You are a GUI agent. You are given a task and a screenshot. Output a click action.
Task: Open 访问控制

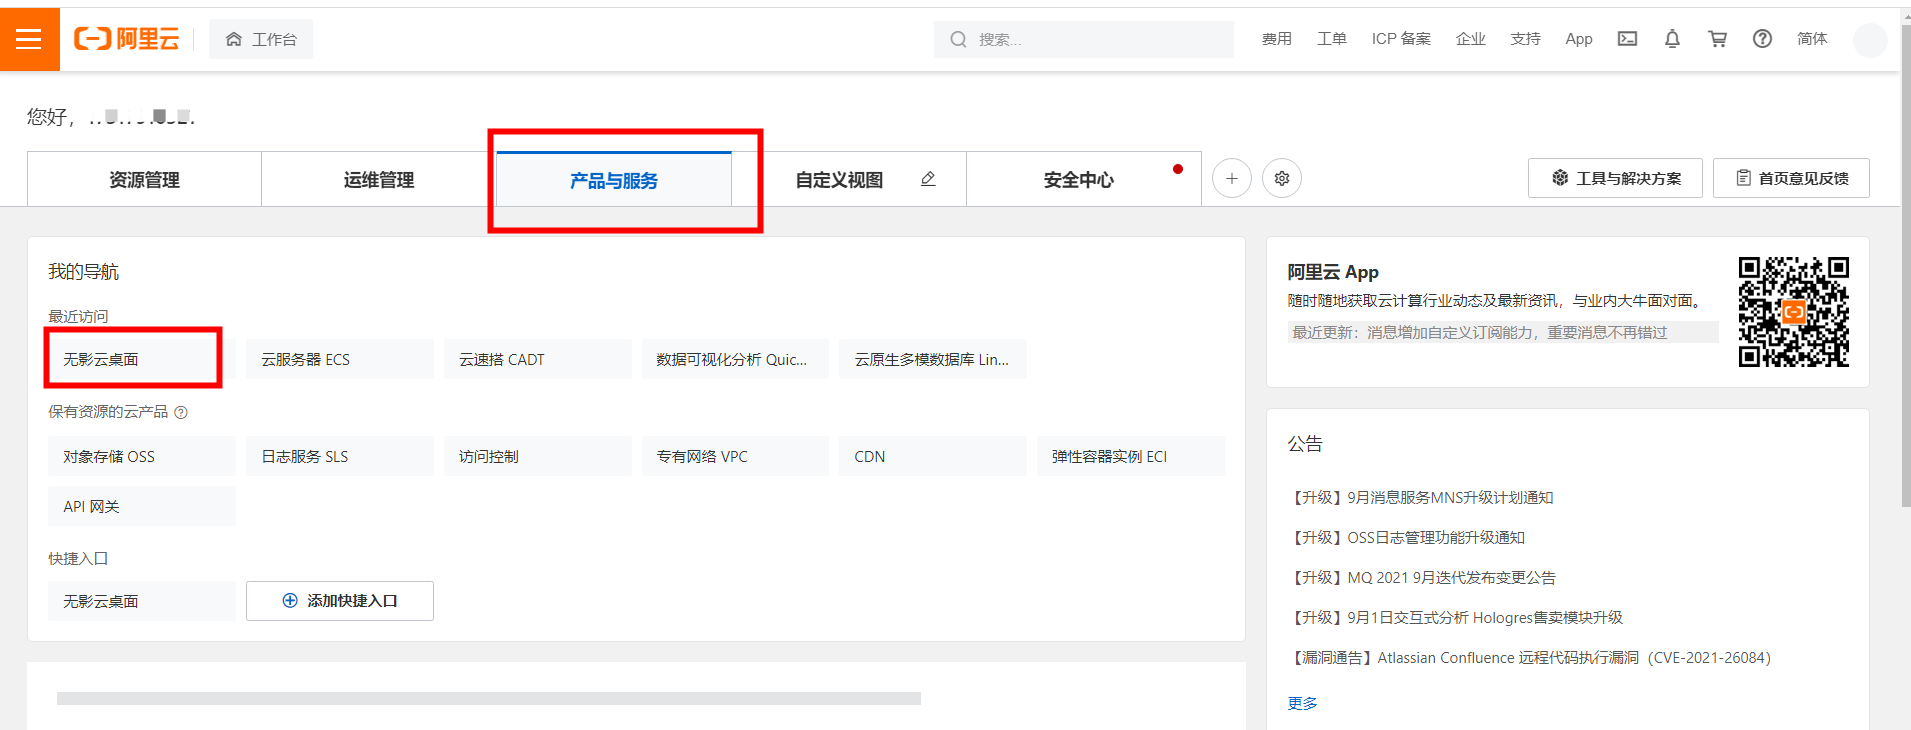point(538,456)
